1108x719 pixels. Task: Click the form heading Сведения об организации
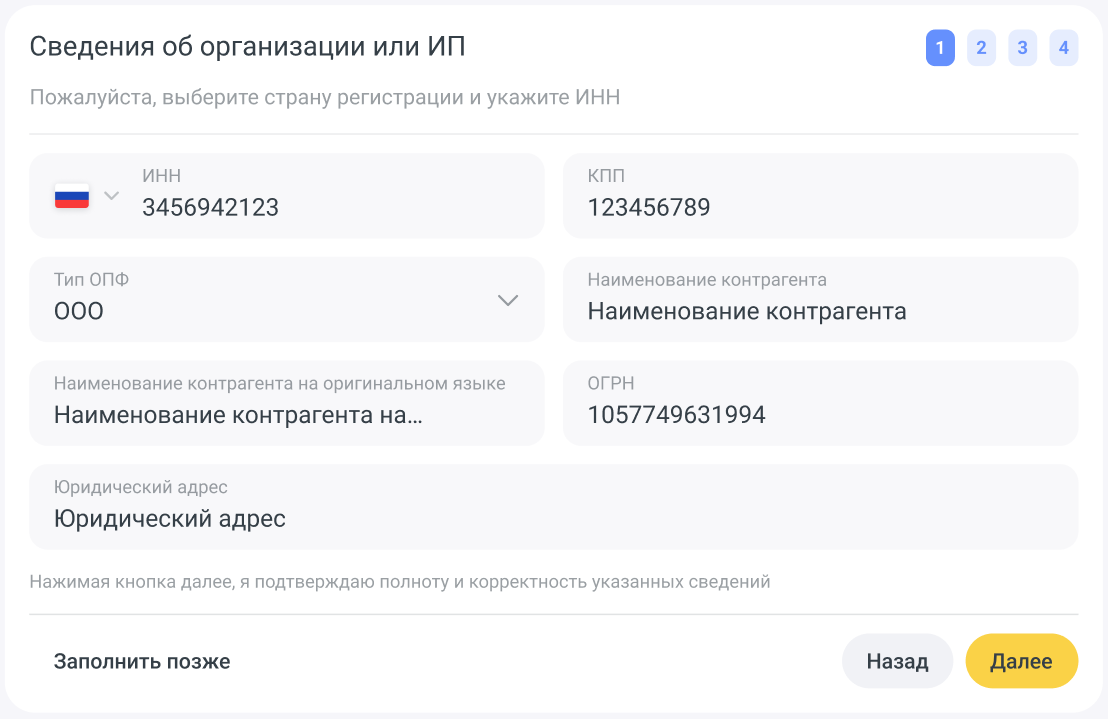(x=247, y=46)
